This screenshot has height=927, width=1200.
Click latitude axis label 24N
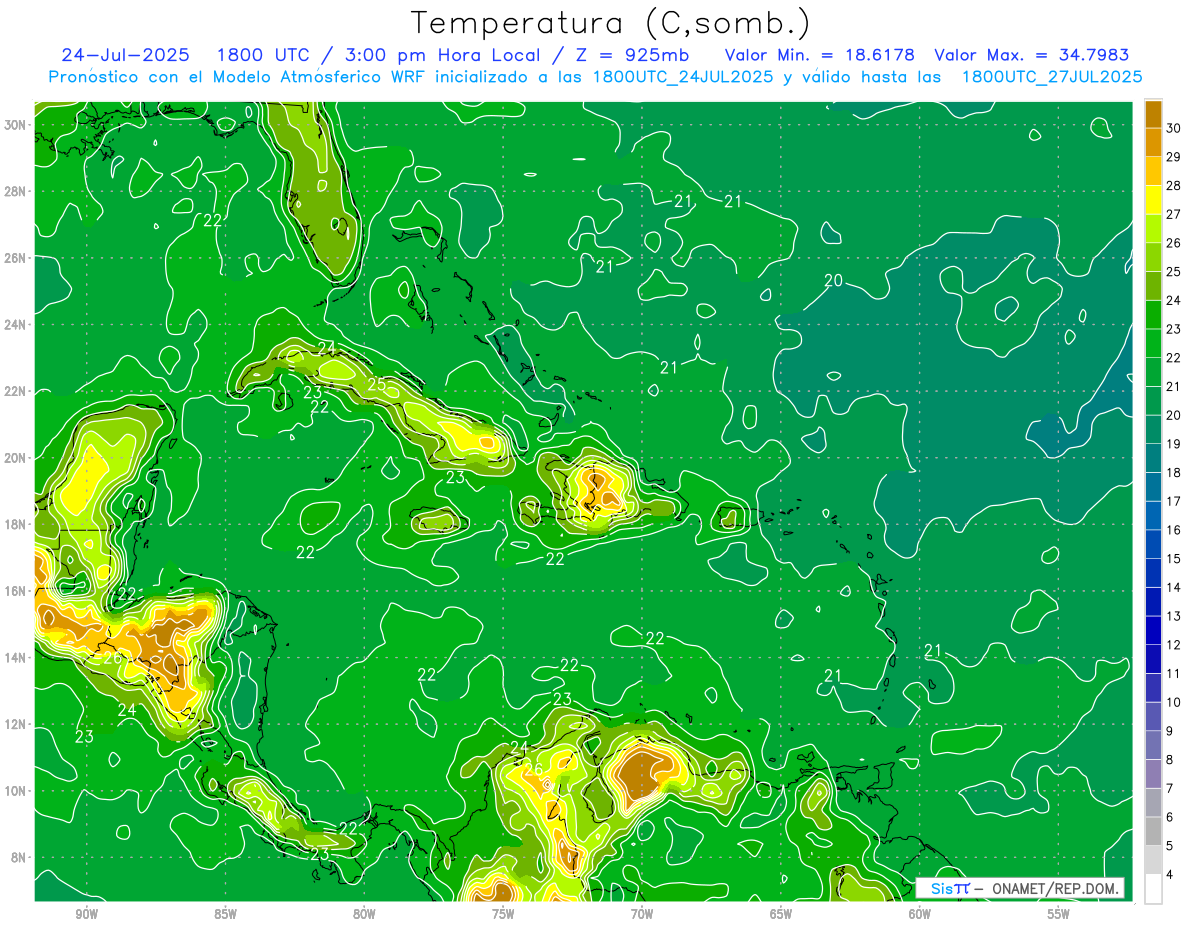pos(15,325)
